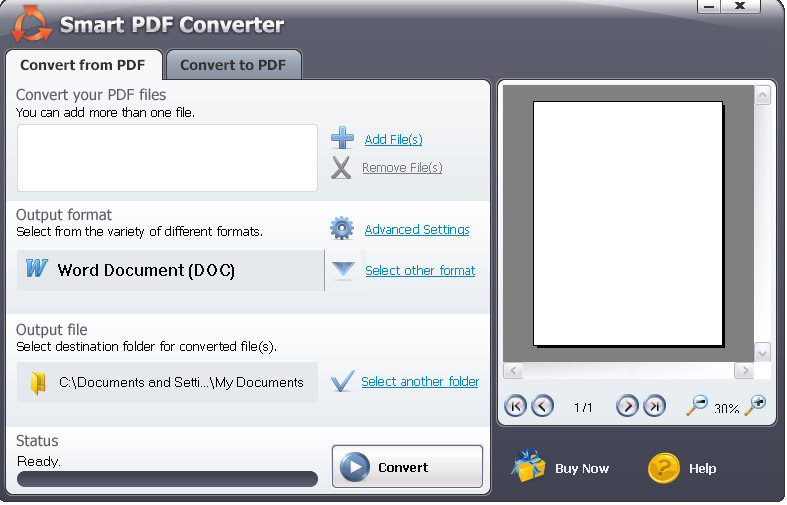This screenshot has height=505, width=787.
Task: Click the blue checkmark folder selection icon
Action: pos(342,382)
